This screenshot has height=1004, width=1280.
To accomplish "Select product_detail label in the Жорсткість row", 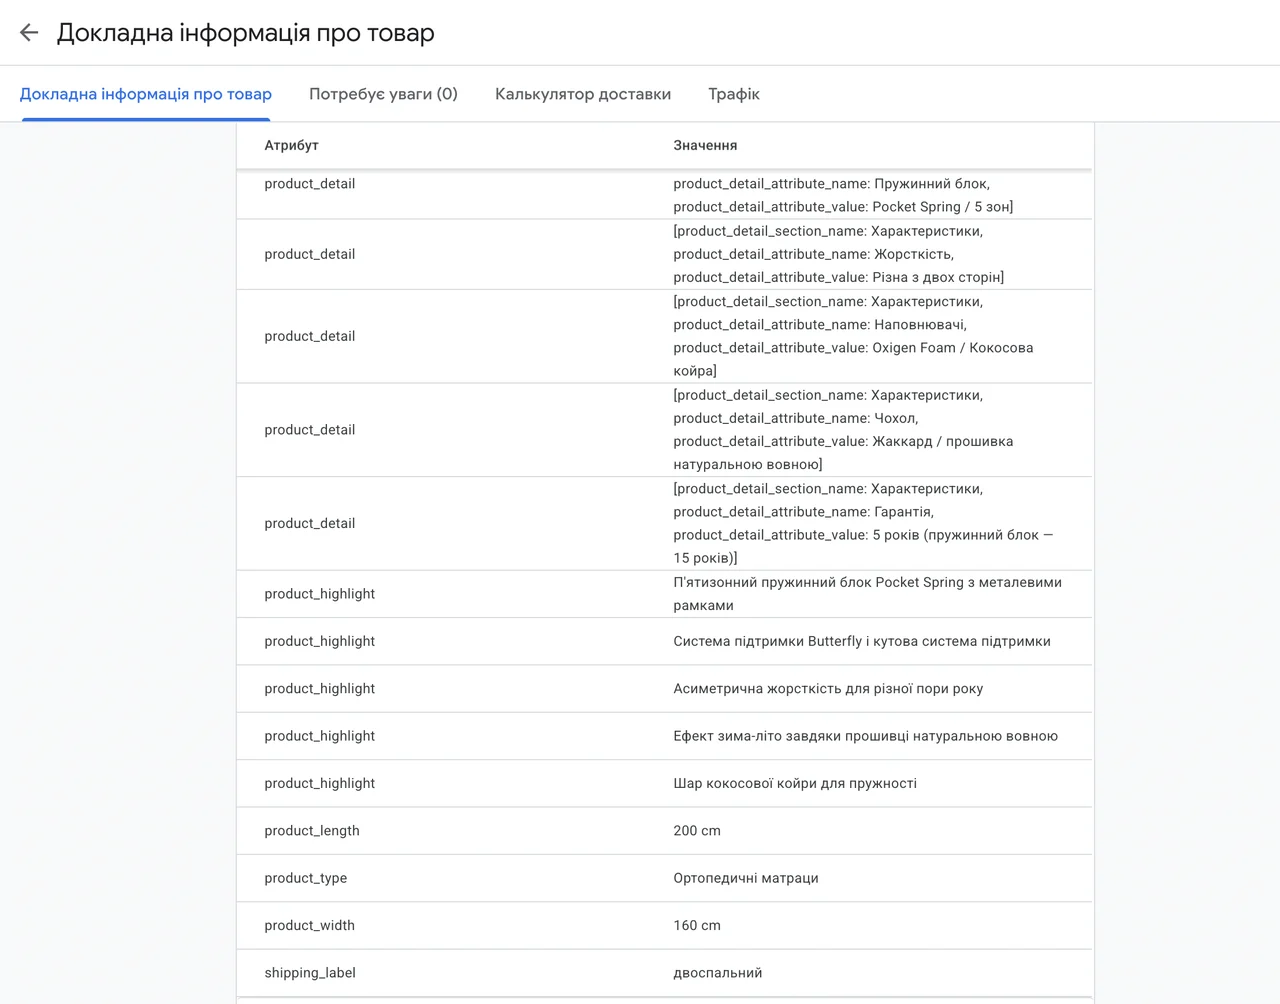I will click(x=310, y=254).
